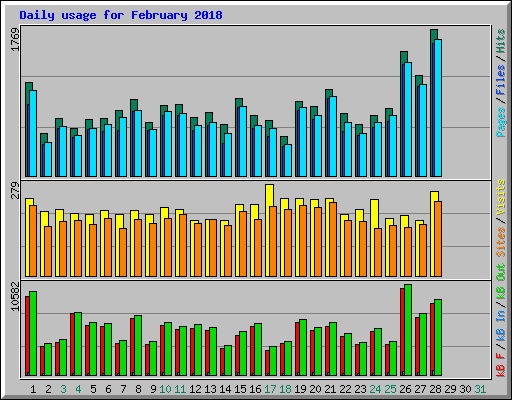512x400 pixels.
Task: Click the green kB Out bar for day 19
Action: (x=303, y=348)
